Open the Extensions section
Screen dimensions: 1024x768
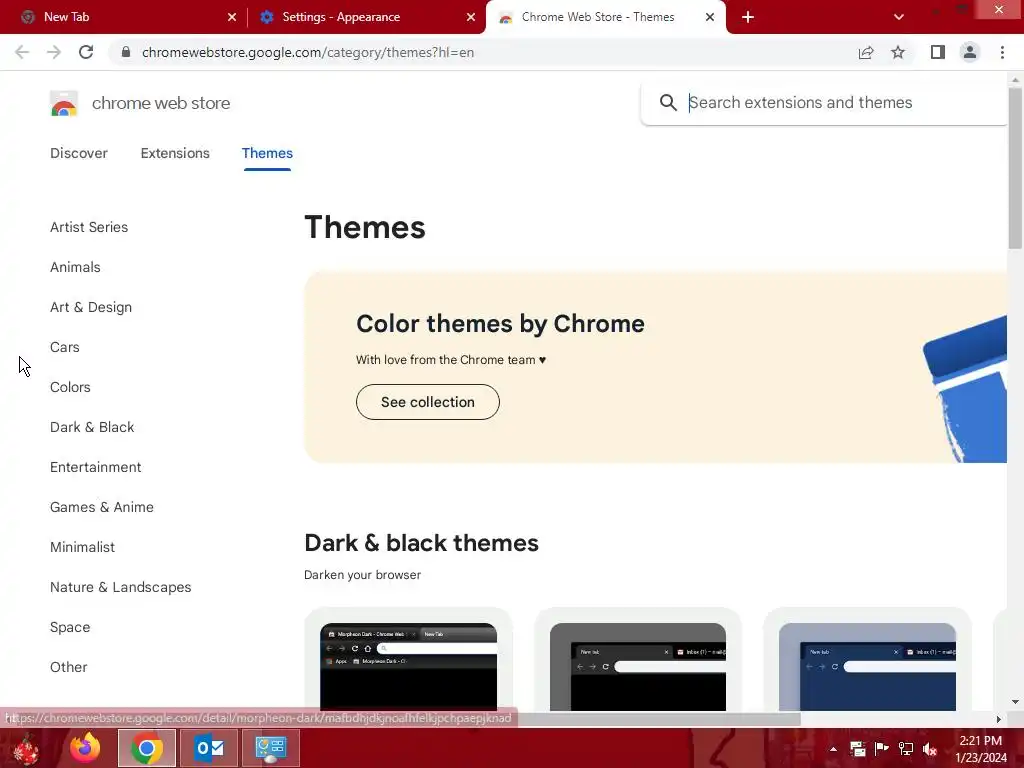(175, 153)
